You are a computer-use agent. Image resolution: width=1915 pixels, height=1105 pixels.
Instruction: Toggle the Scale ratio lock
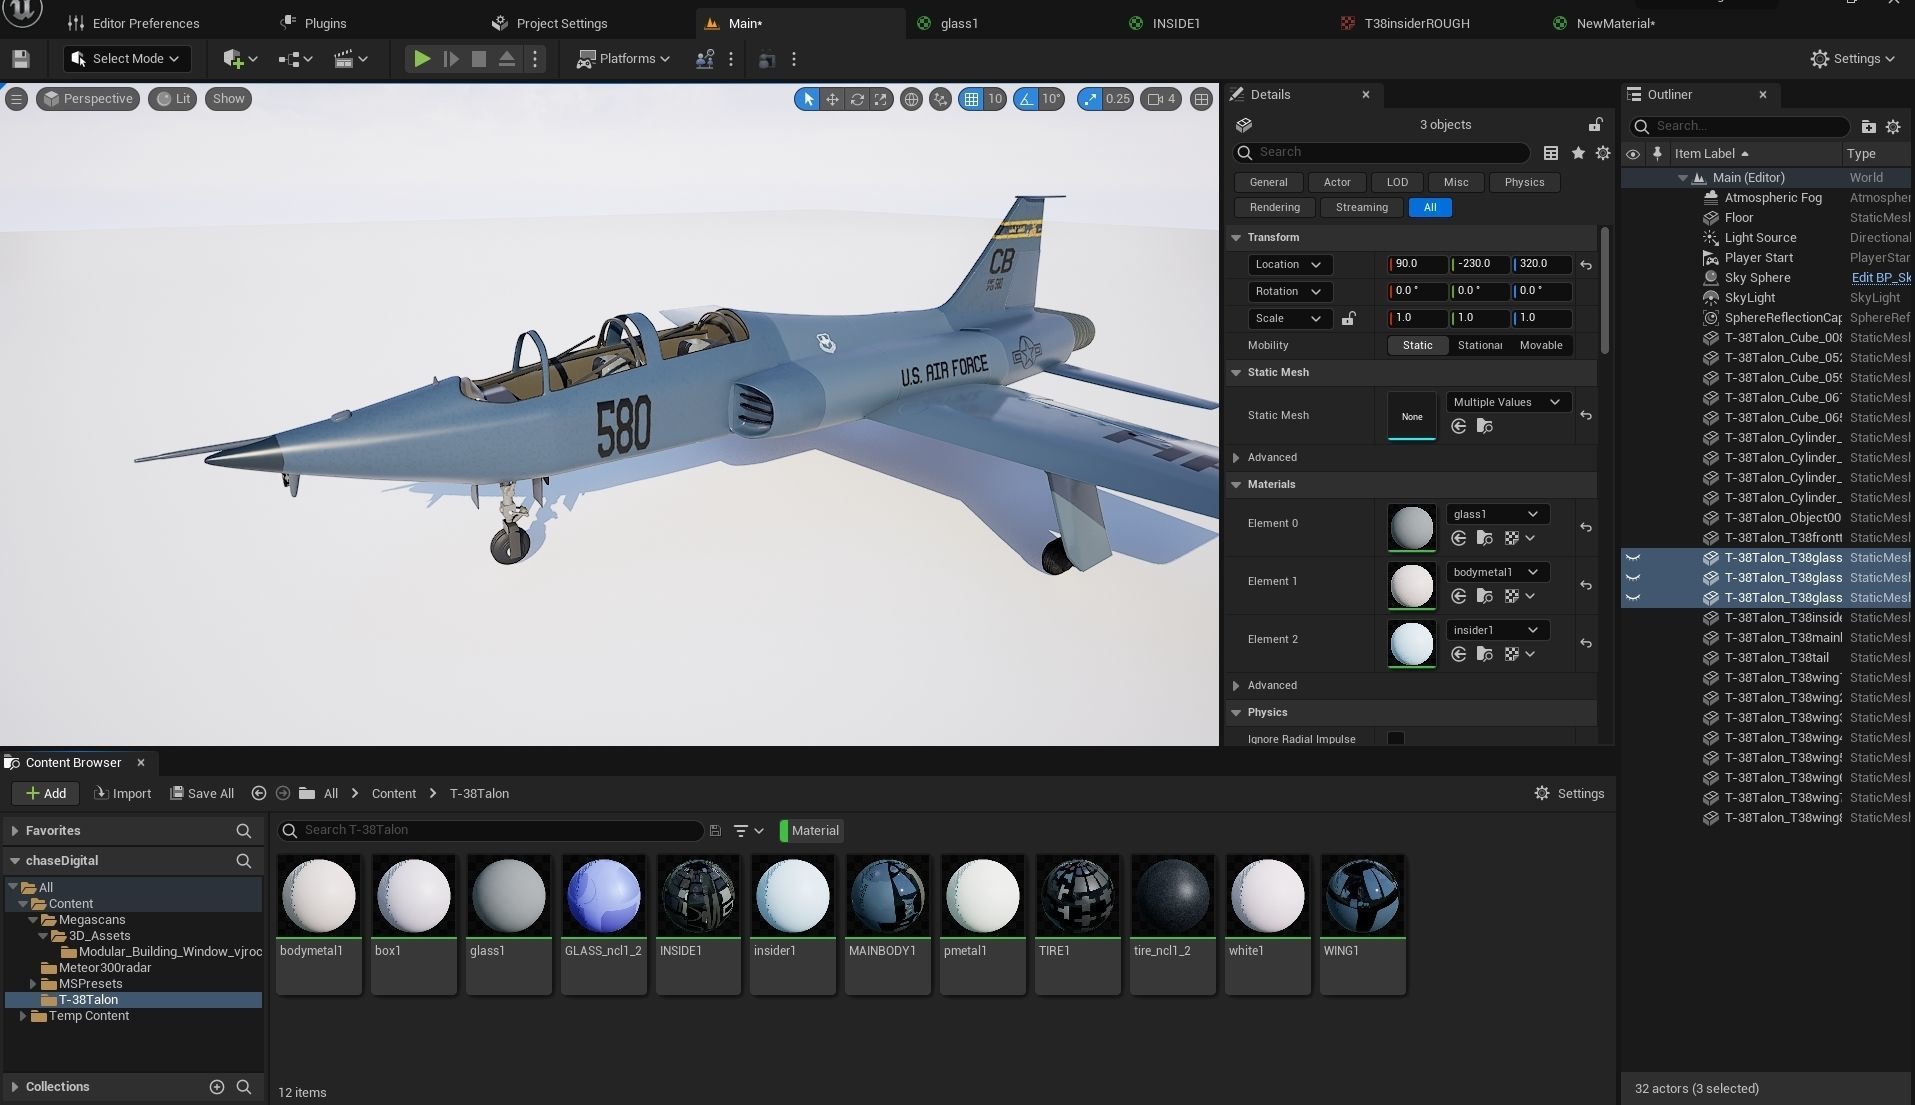(1348, 319)
